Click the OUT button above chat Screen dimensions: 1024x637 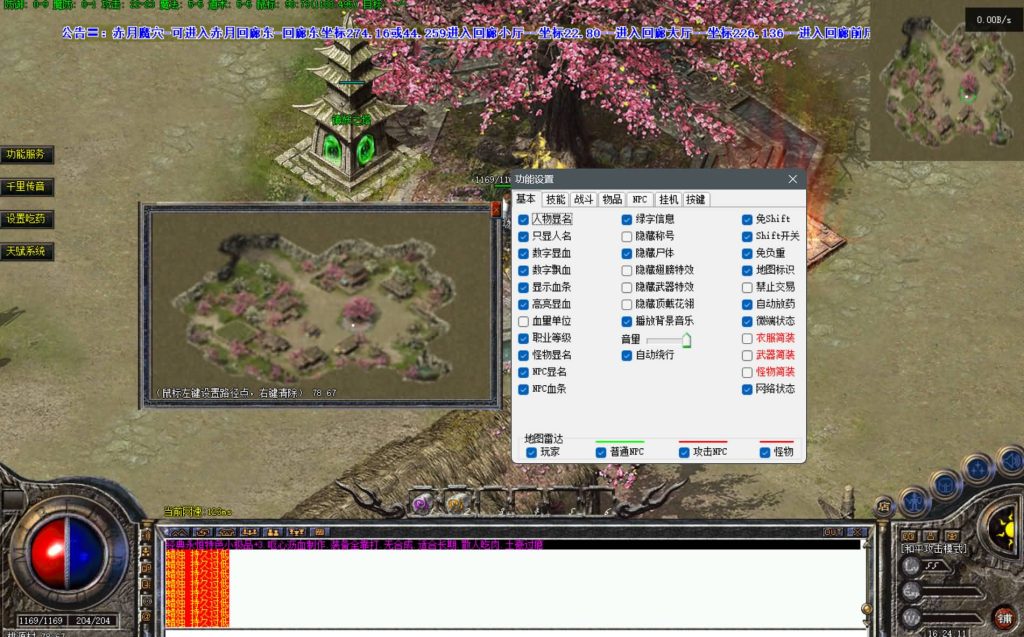point(833,532)
